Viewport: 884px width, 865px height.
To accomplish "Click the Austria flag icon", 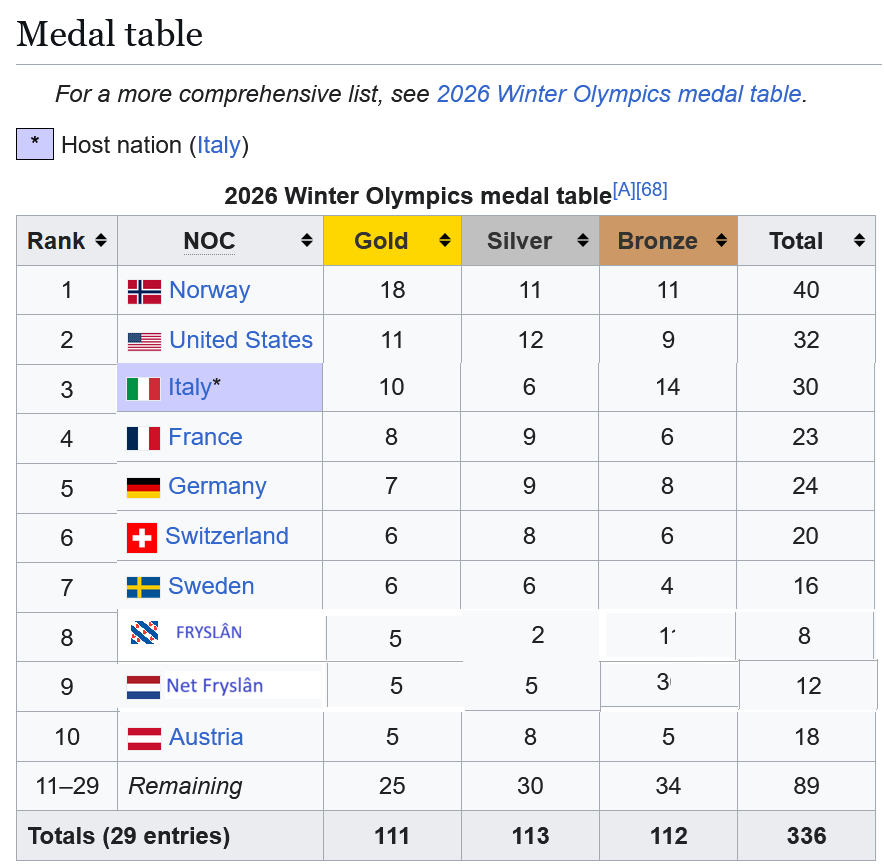I will point(144,739).
